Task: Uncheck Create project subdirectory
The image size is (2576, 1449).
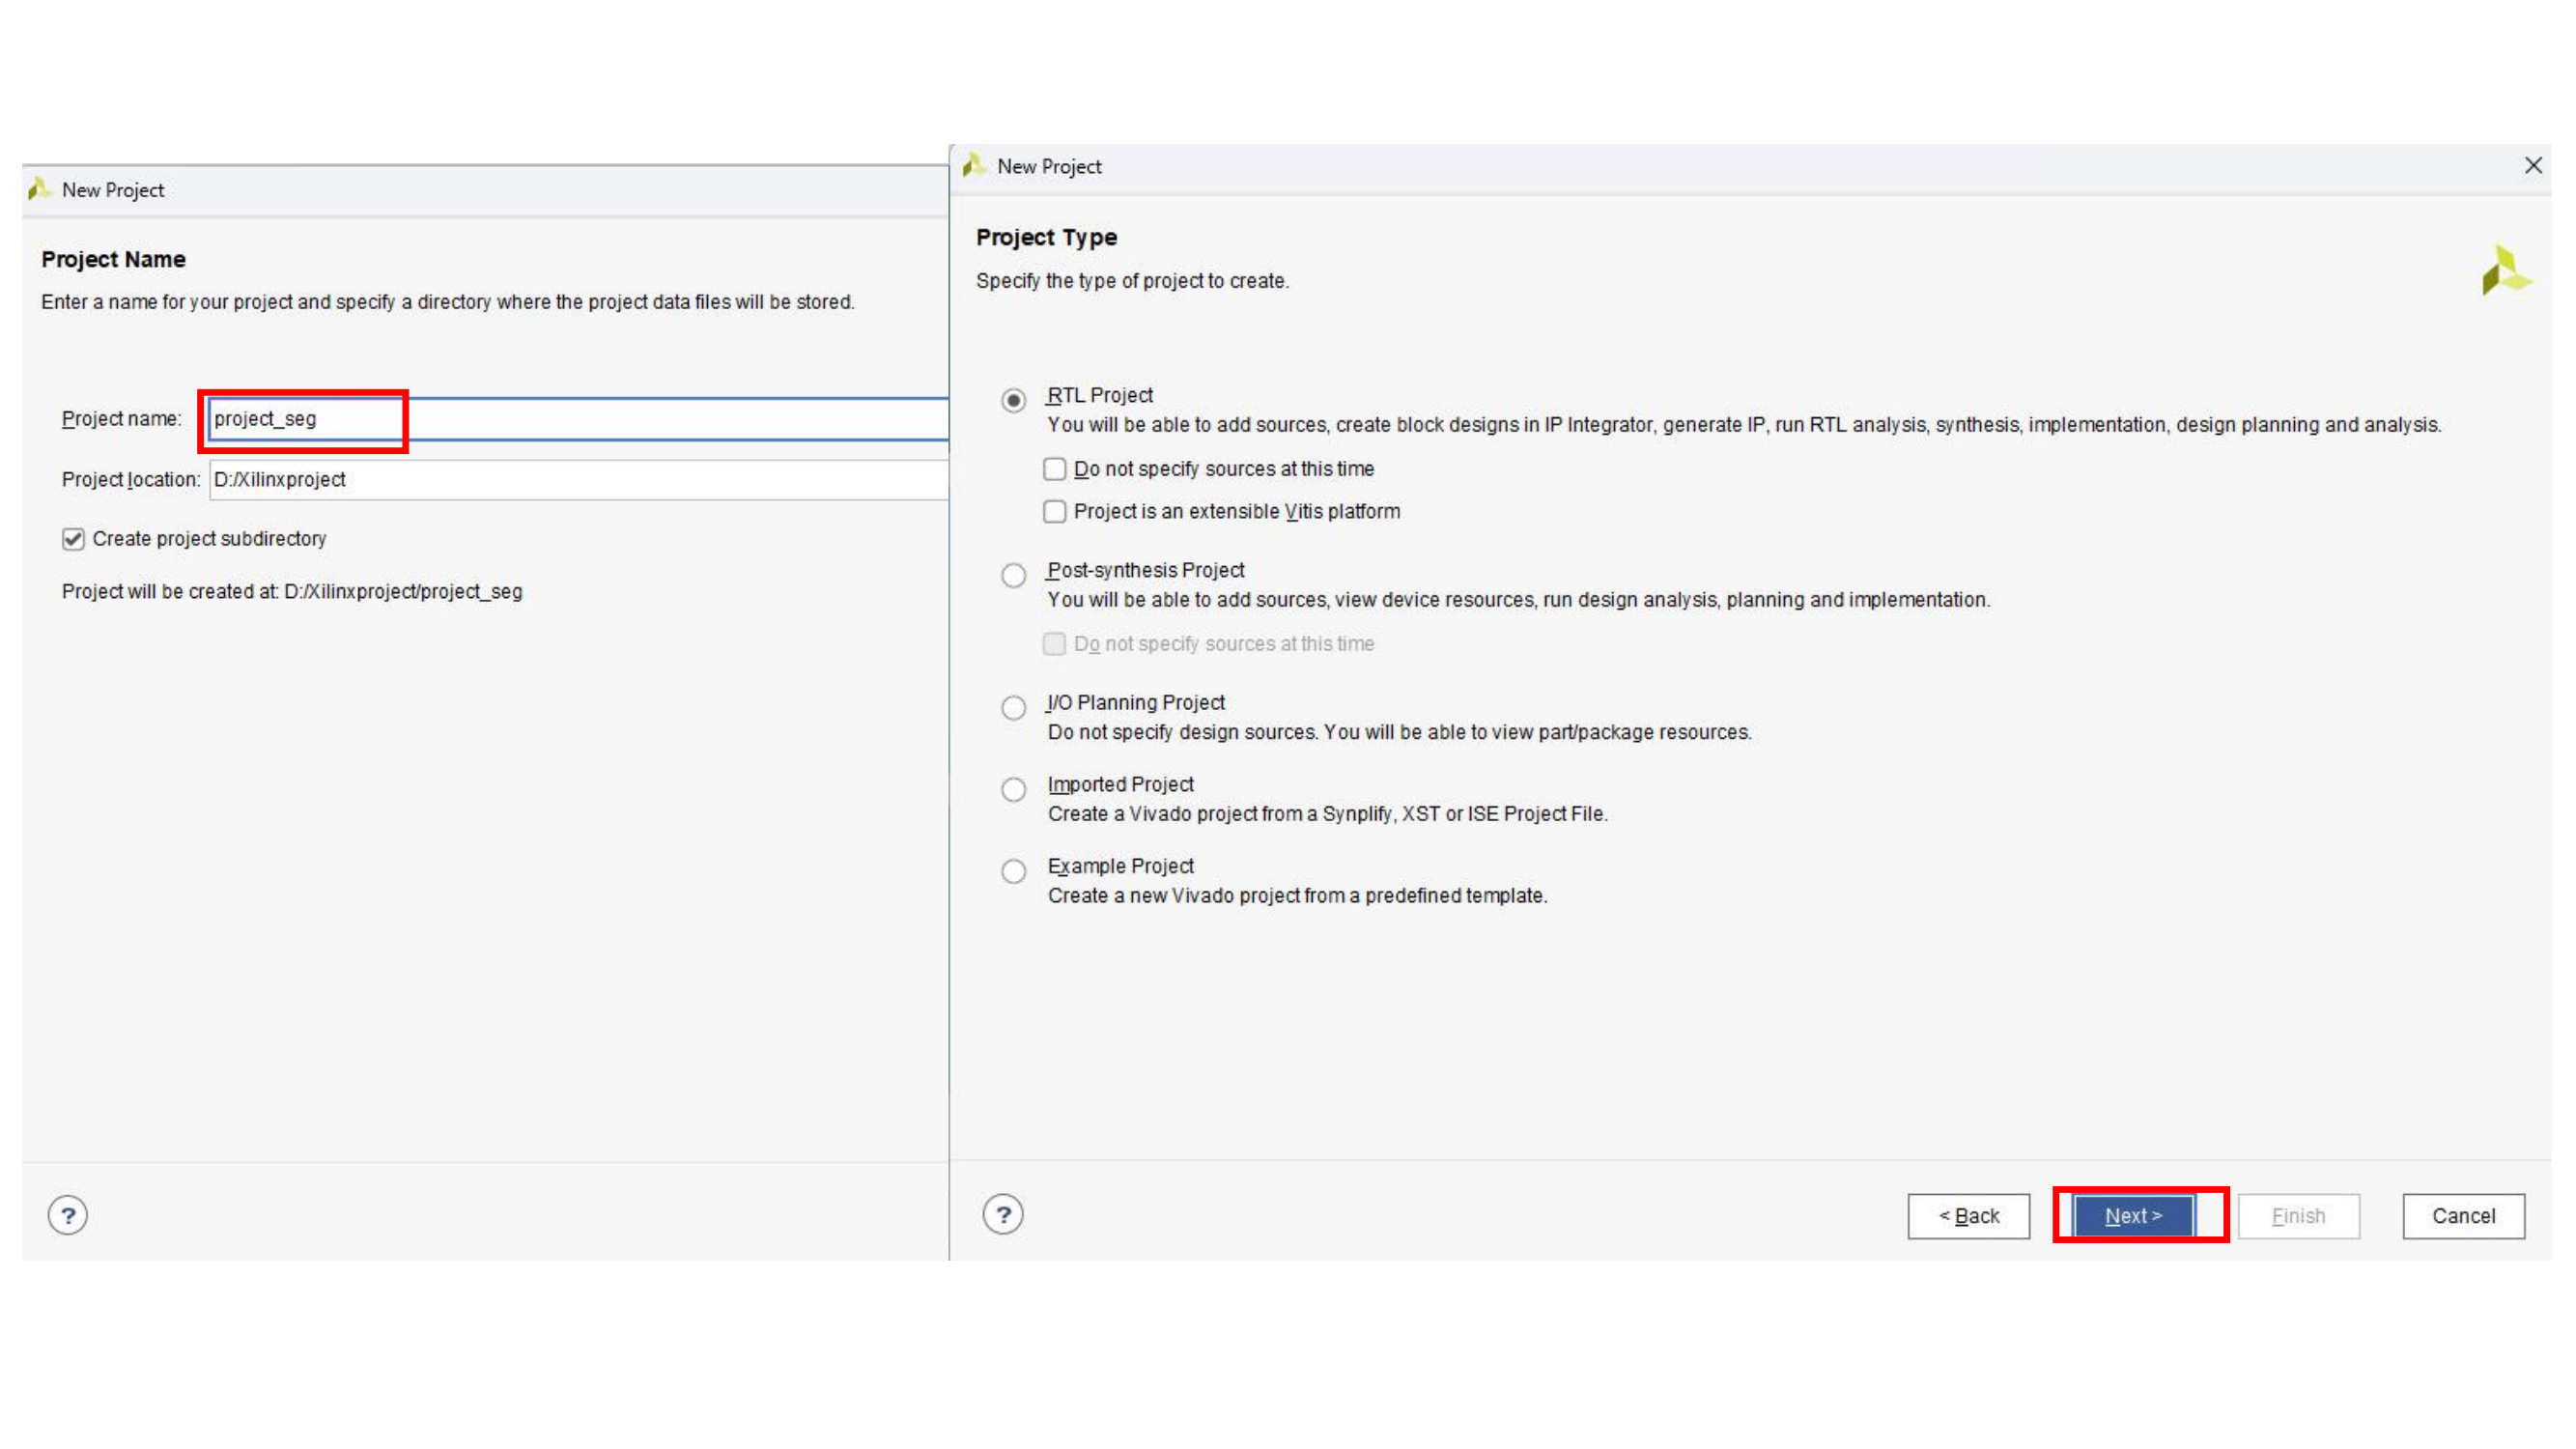Action: click(73, 539)
